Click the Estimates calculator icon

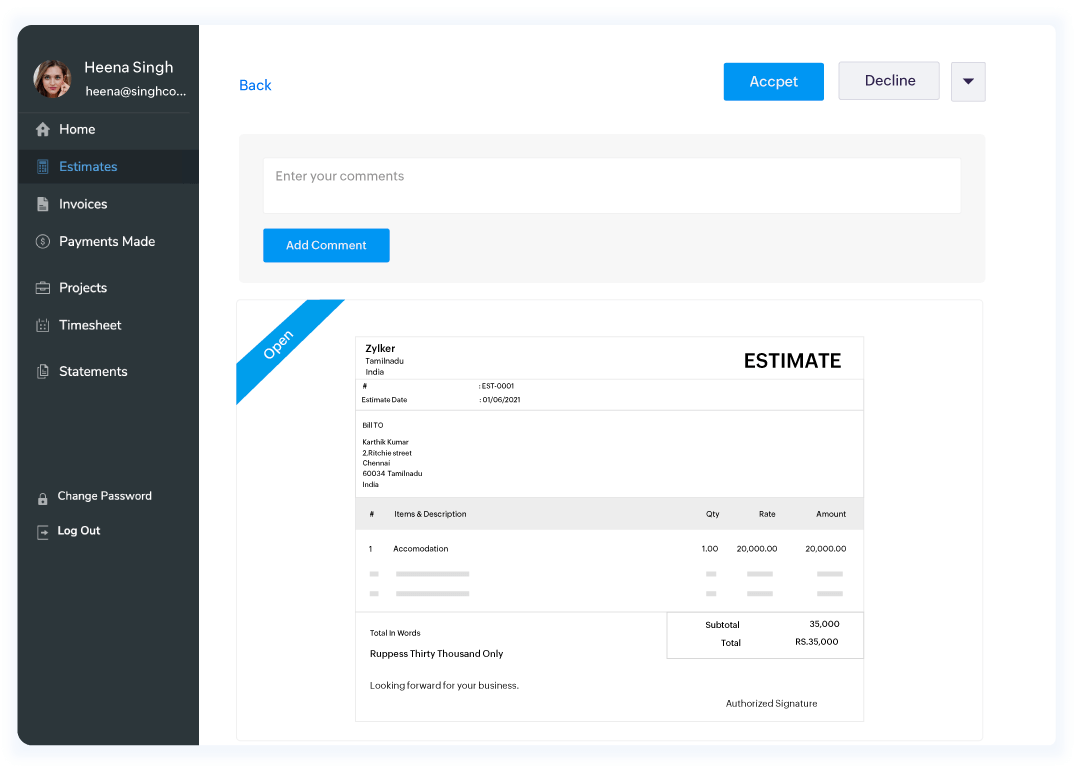[x=43, y=166]
